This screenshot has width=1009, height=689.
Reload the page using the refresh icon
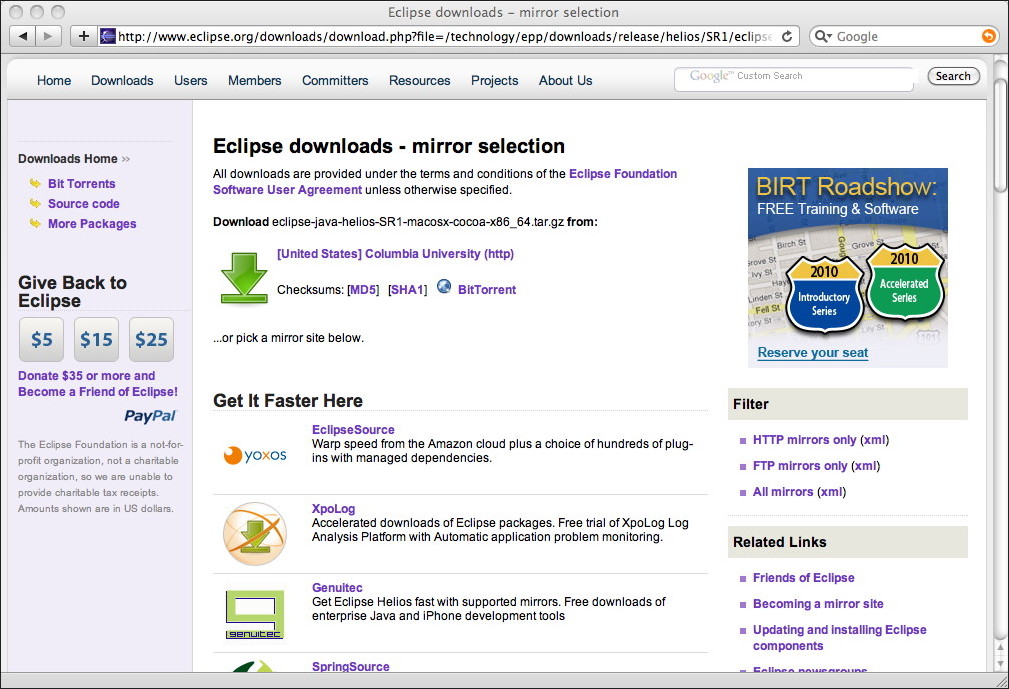point(786,37)
